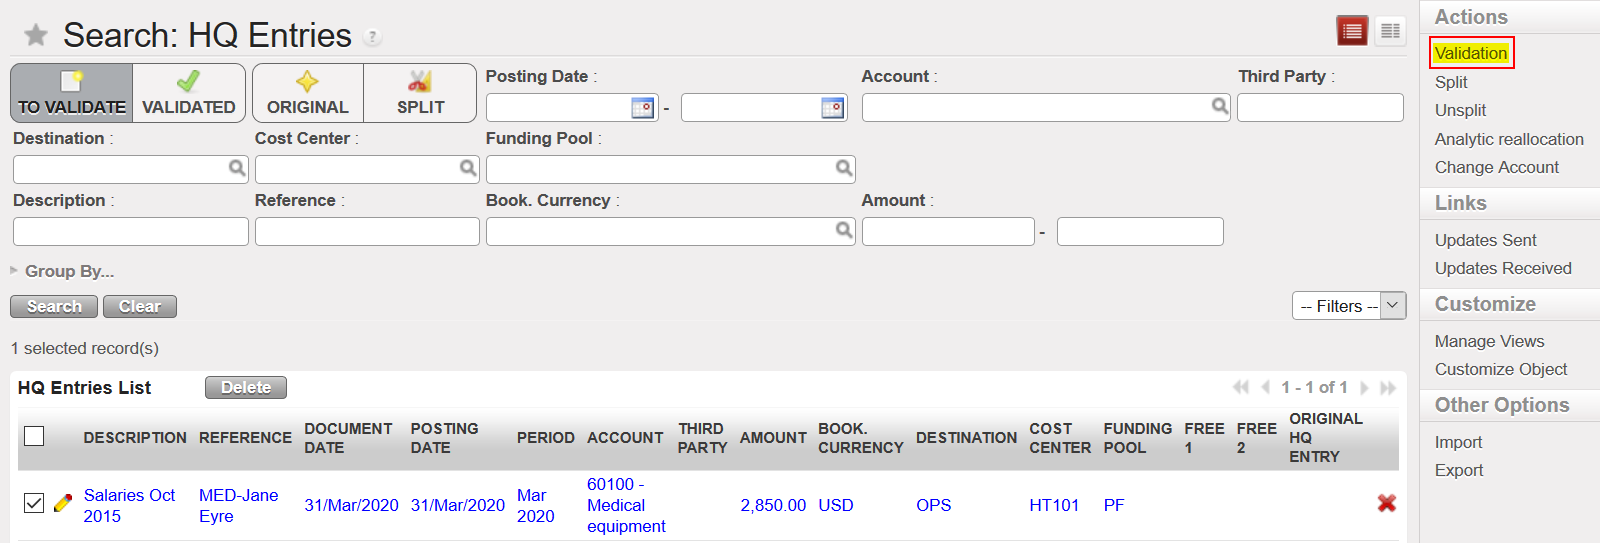Switch to list view using red icon
This screenshot has height=543, width=1600.
pos(1352,31)
